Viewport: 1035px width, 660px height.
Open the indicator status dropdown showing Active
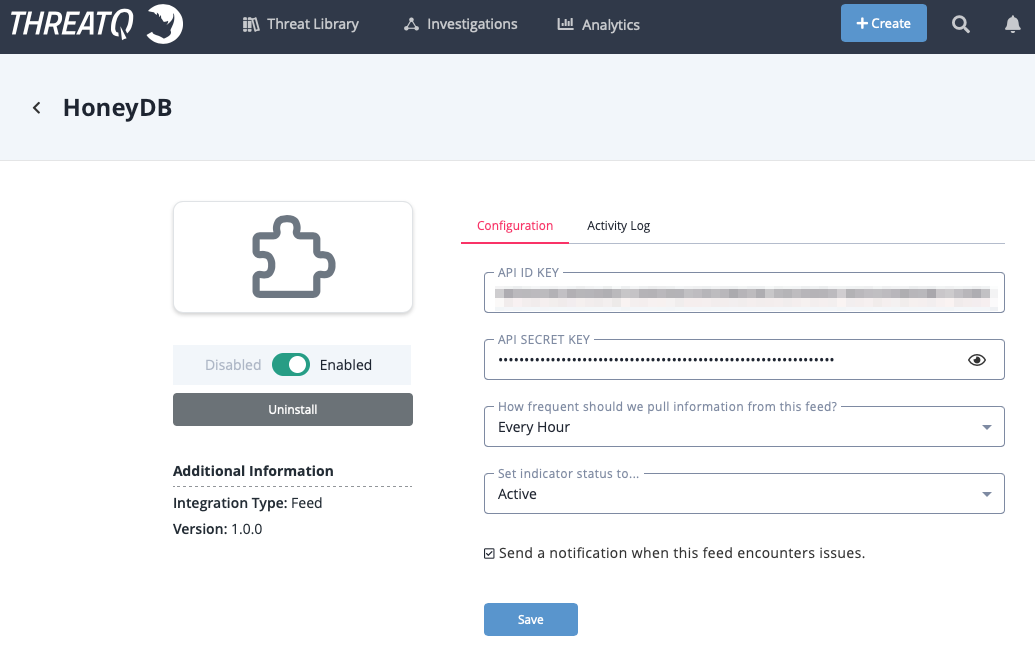744,494
